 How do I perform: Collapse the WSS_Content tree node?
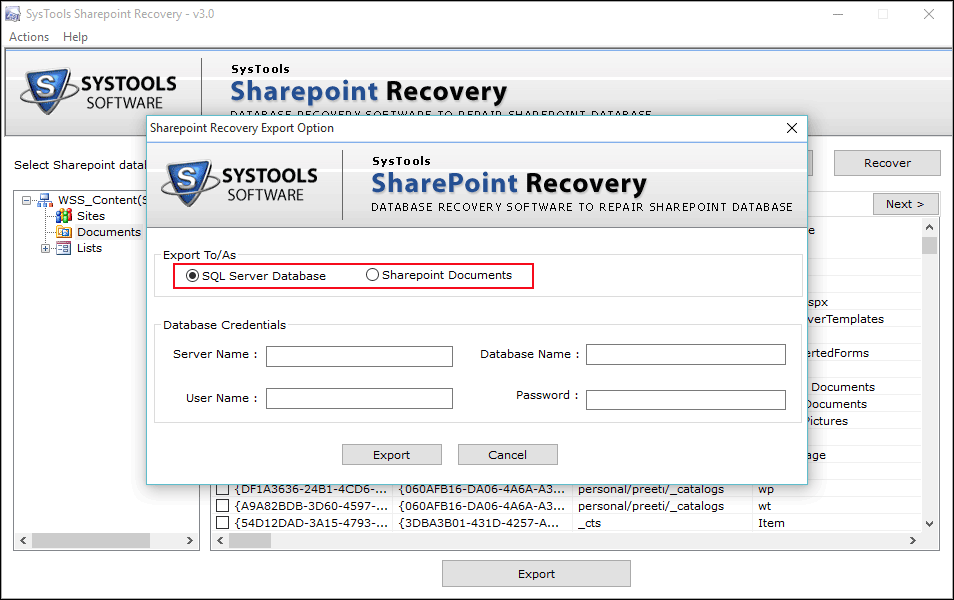coord(26,200)
